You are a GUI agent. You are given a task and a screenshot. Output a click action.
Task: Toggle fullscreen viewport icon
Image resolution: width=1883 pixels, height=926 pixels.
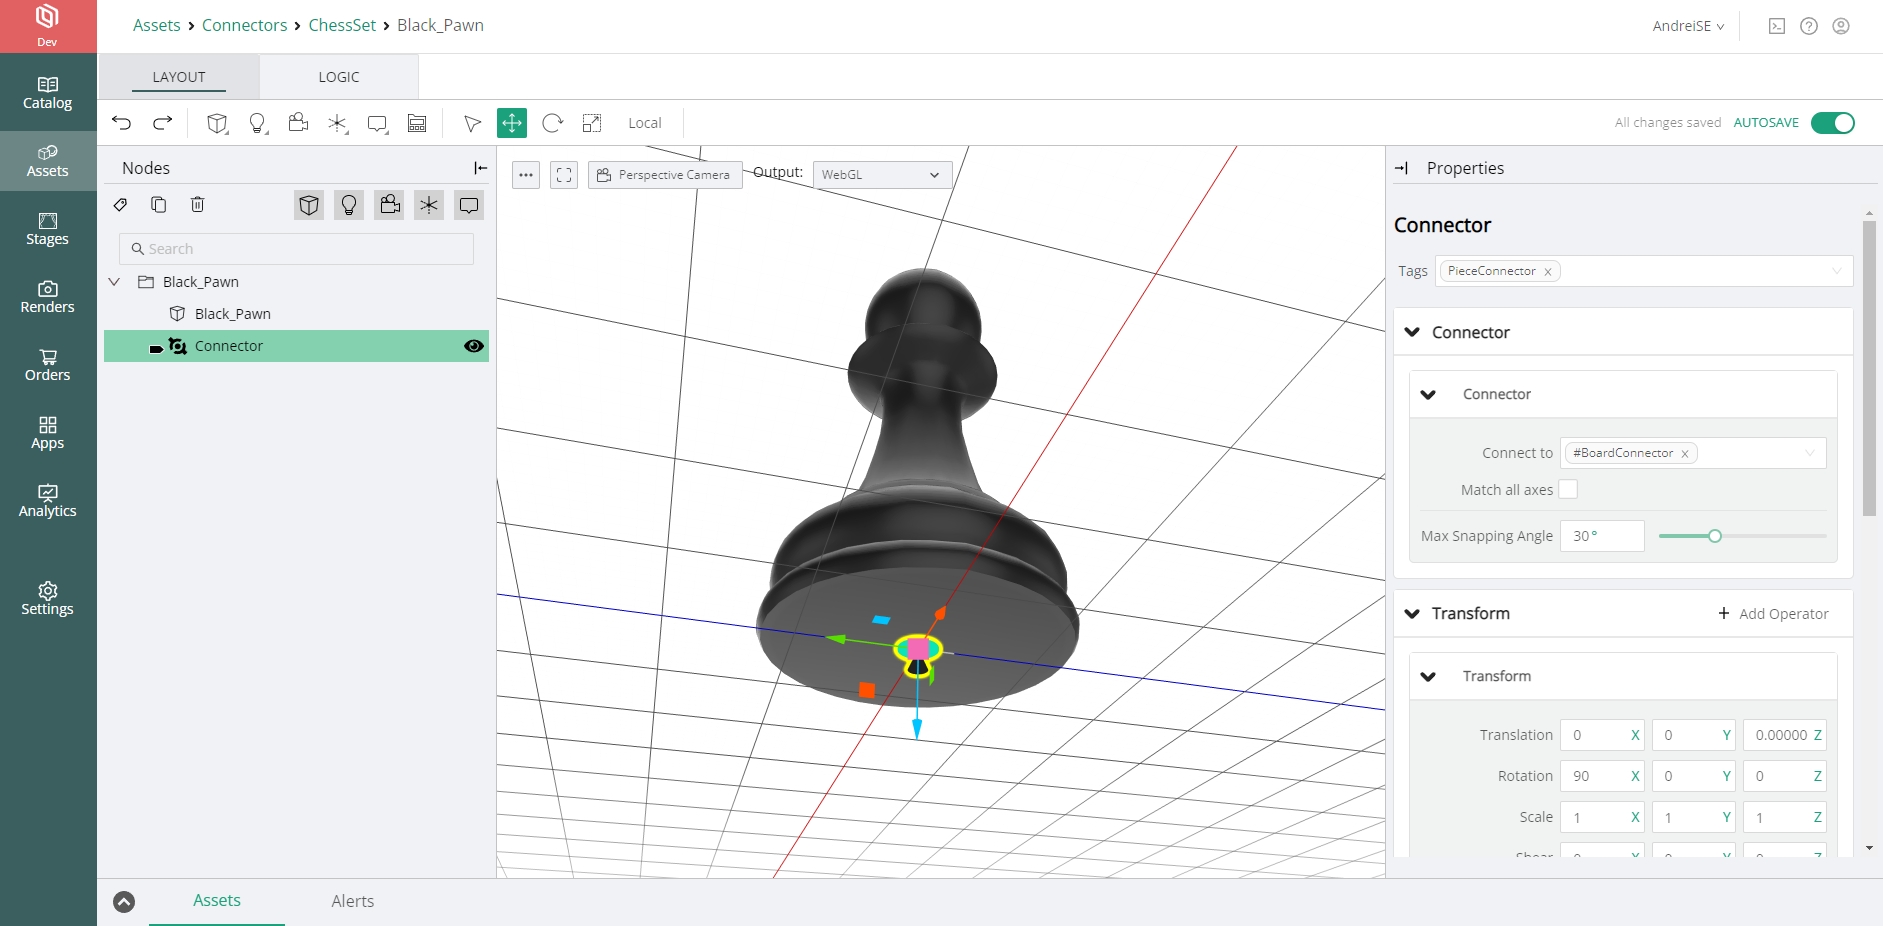564,175
